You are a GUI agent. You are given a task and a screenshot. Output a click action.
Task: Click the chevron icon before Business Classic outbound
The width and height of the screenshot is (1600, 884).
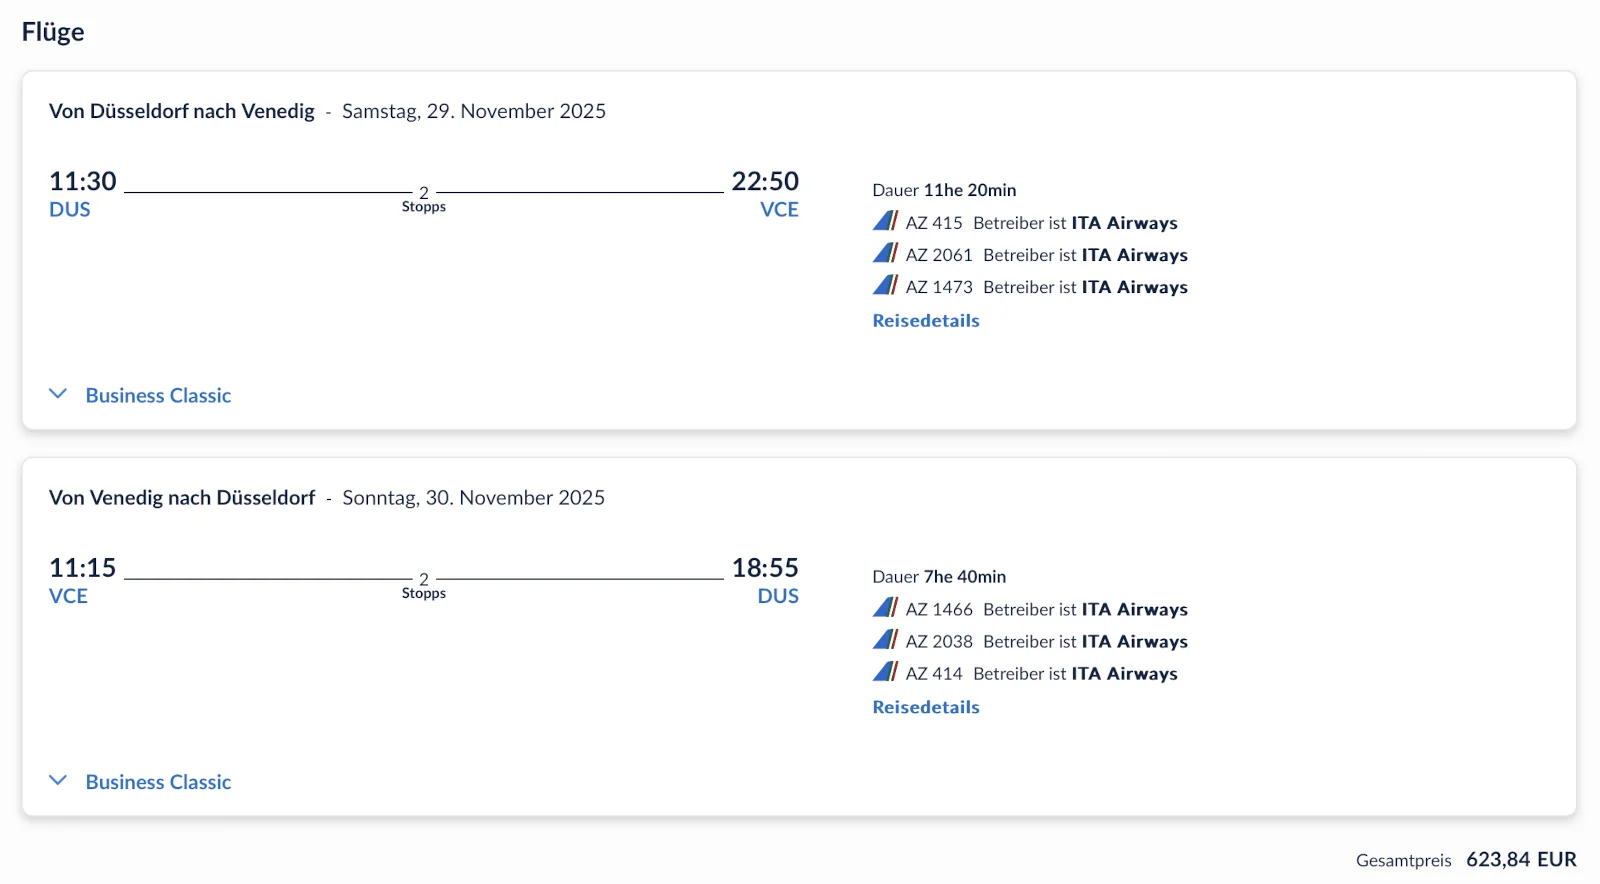pyautogui.click(x=58, y=393)
